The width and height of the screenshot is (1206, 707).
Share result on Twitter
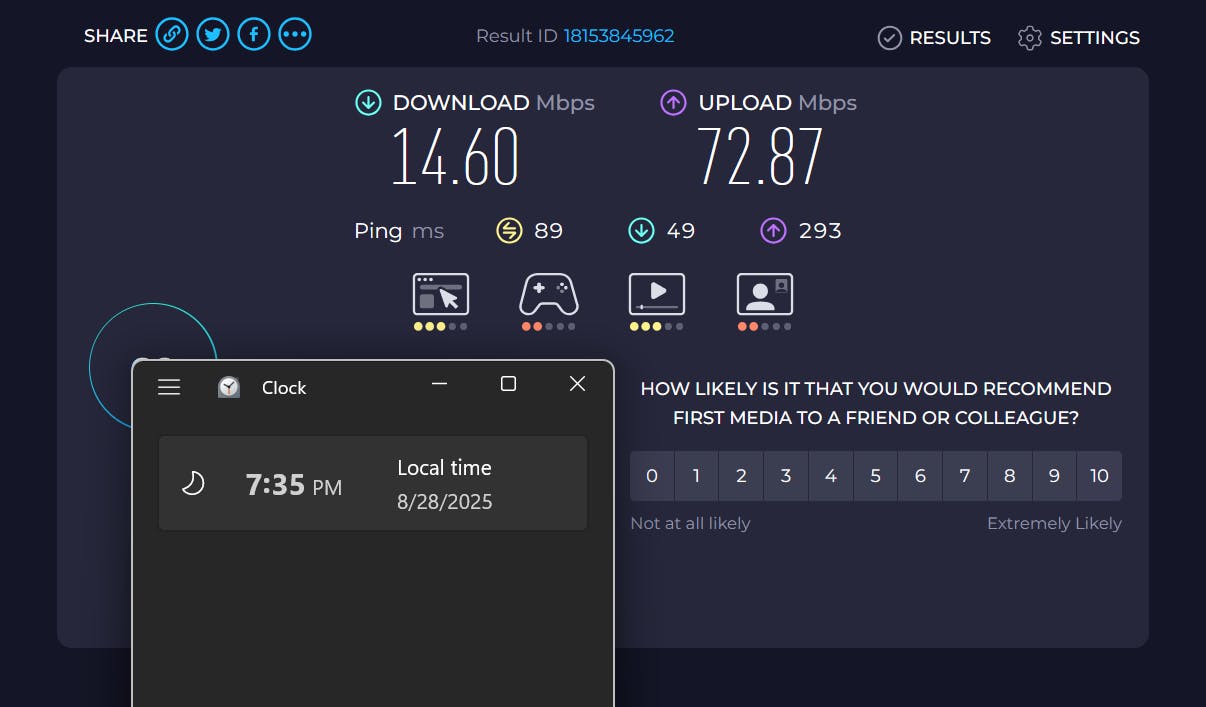213,35
